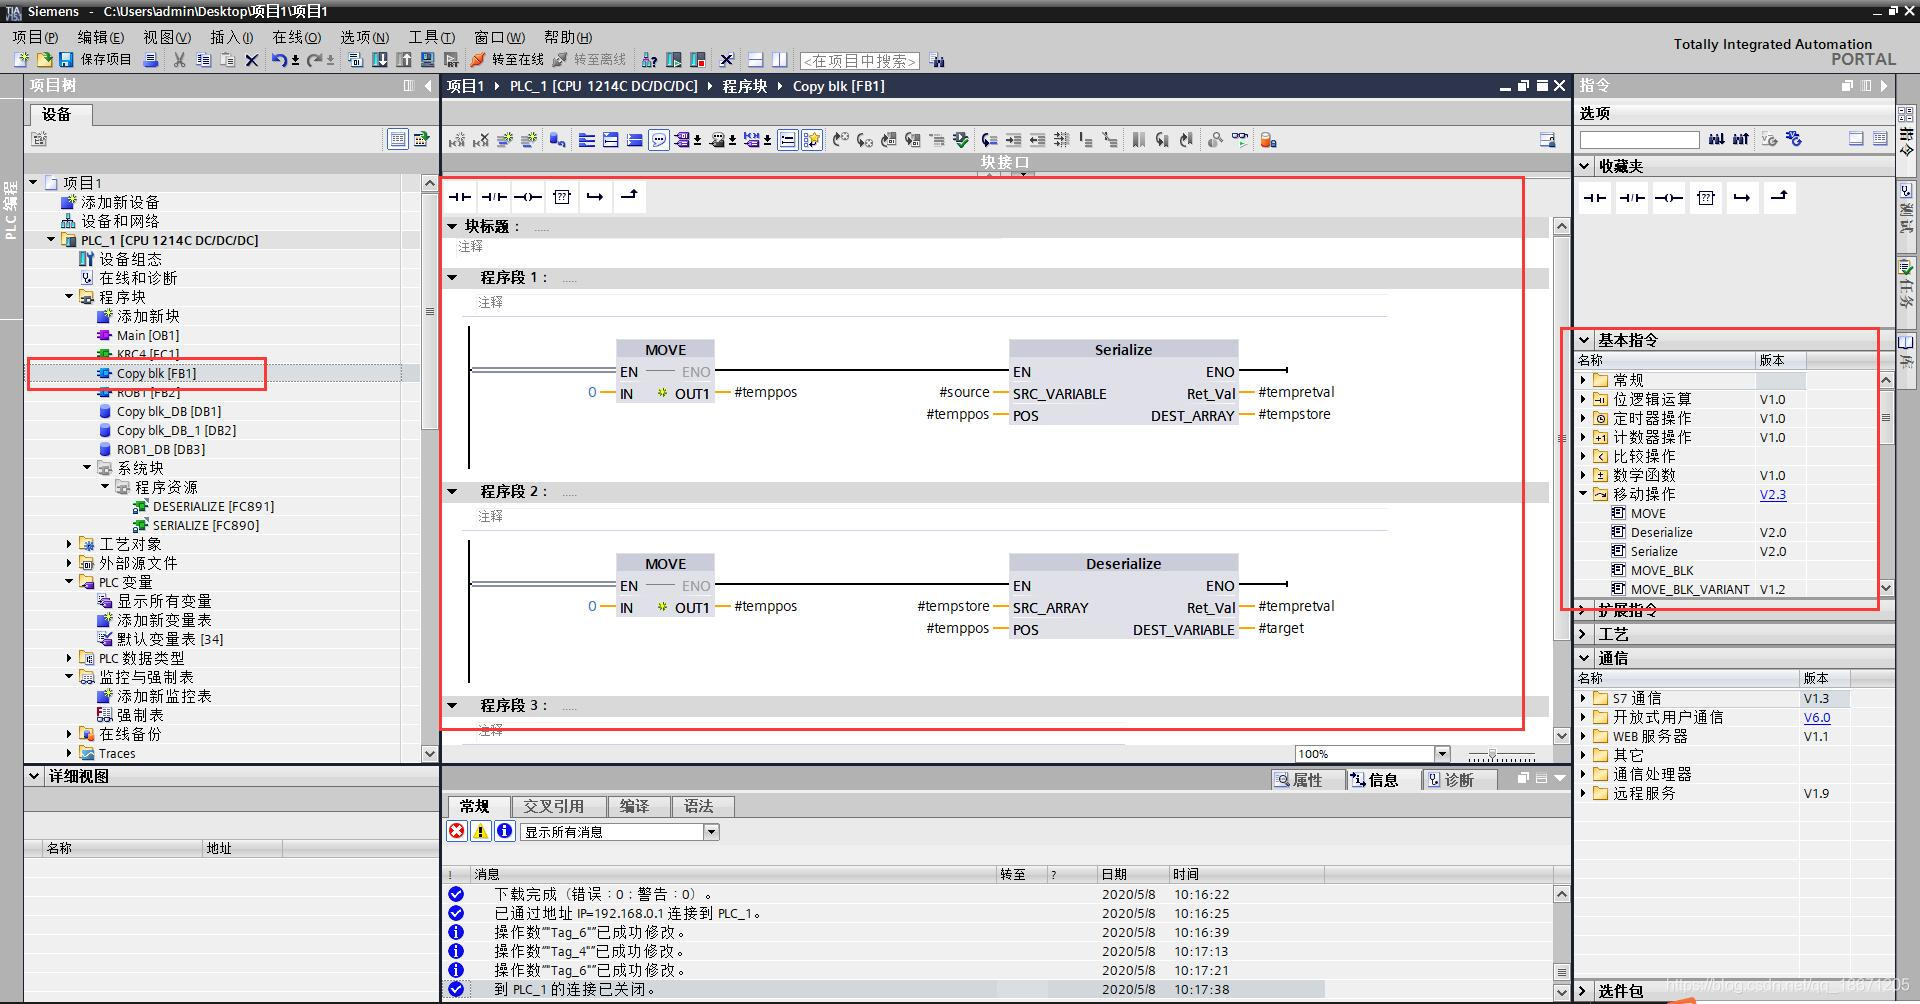Open the 工具(T) menu

[432, 37]
